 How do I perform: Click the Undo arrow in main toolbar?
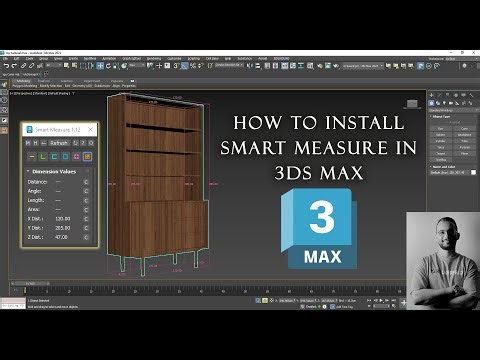click(x=6, y=66)
